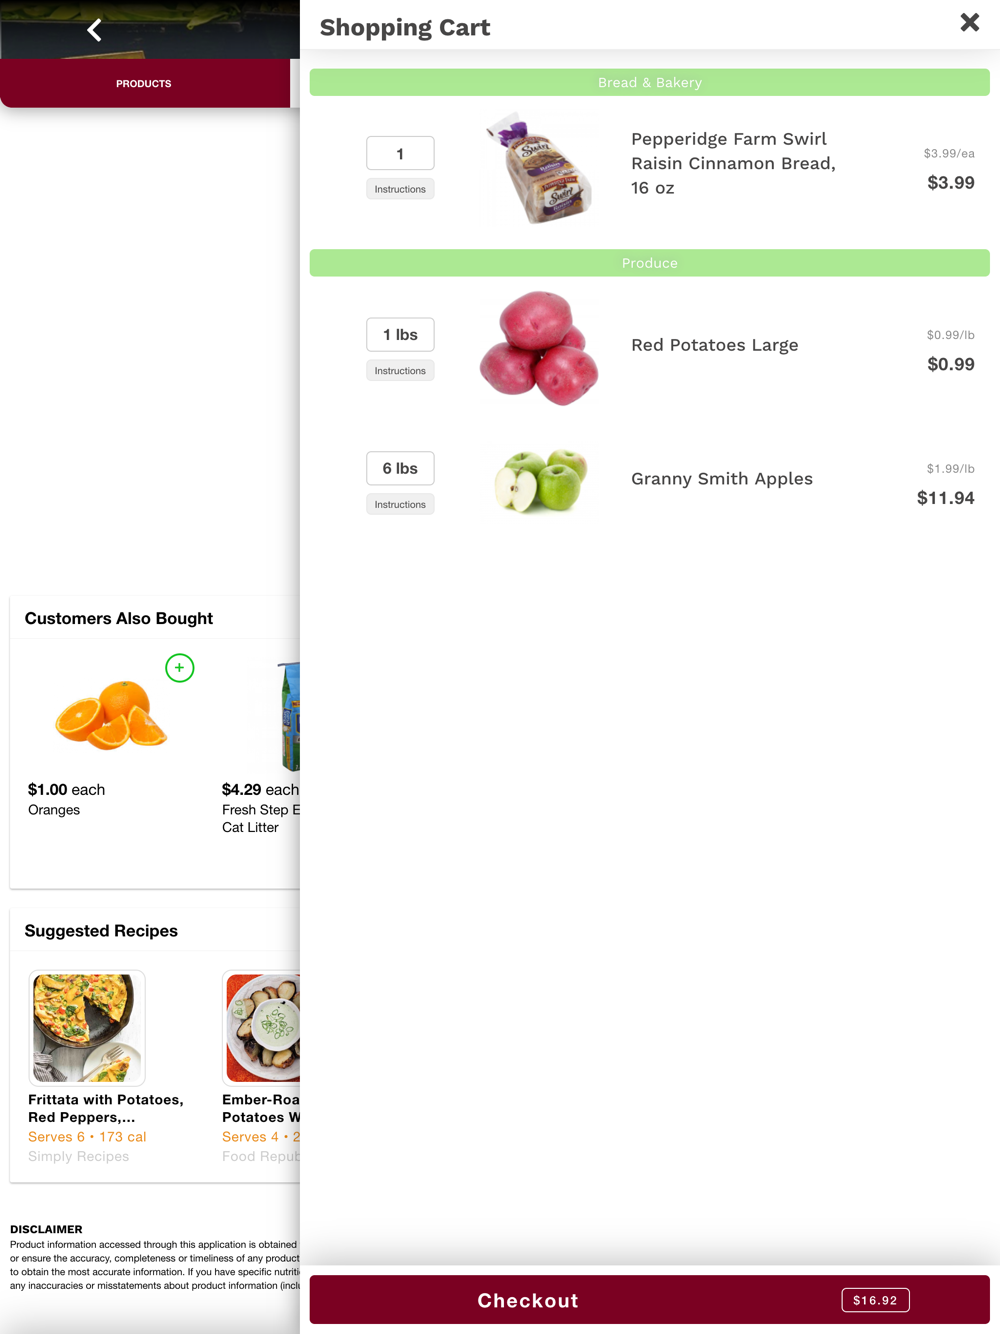The height and width of the screenshot is (1334, 1000).
Task: Open Instructions for Pepperidge Farm bread
Action: [x=400, y=189]
